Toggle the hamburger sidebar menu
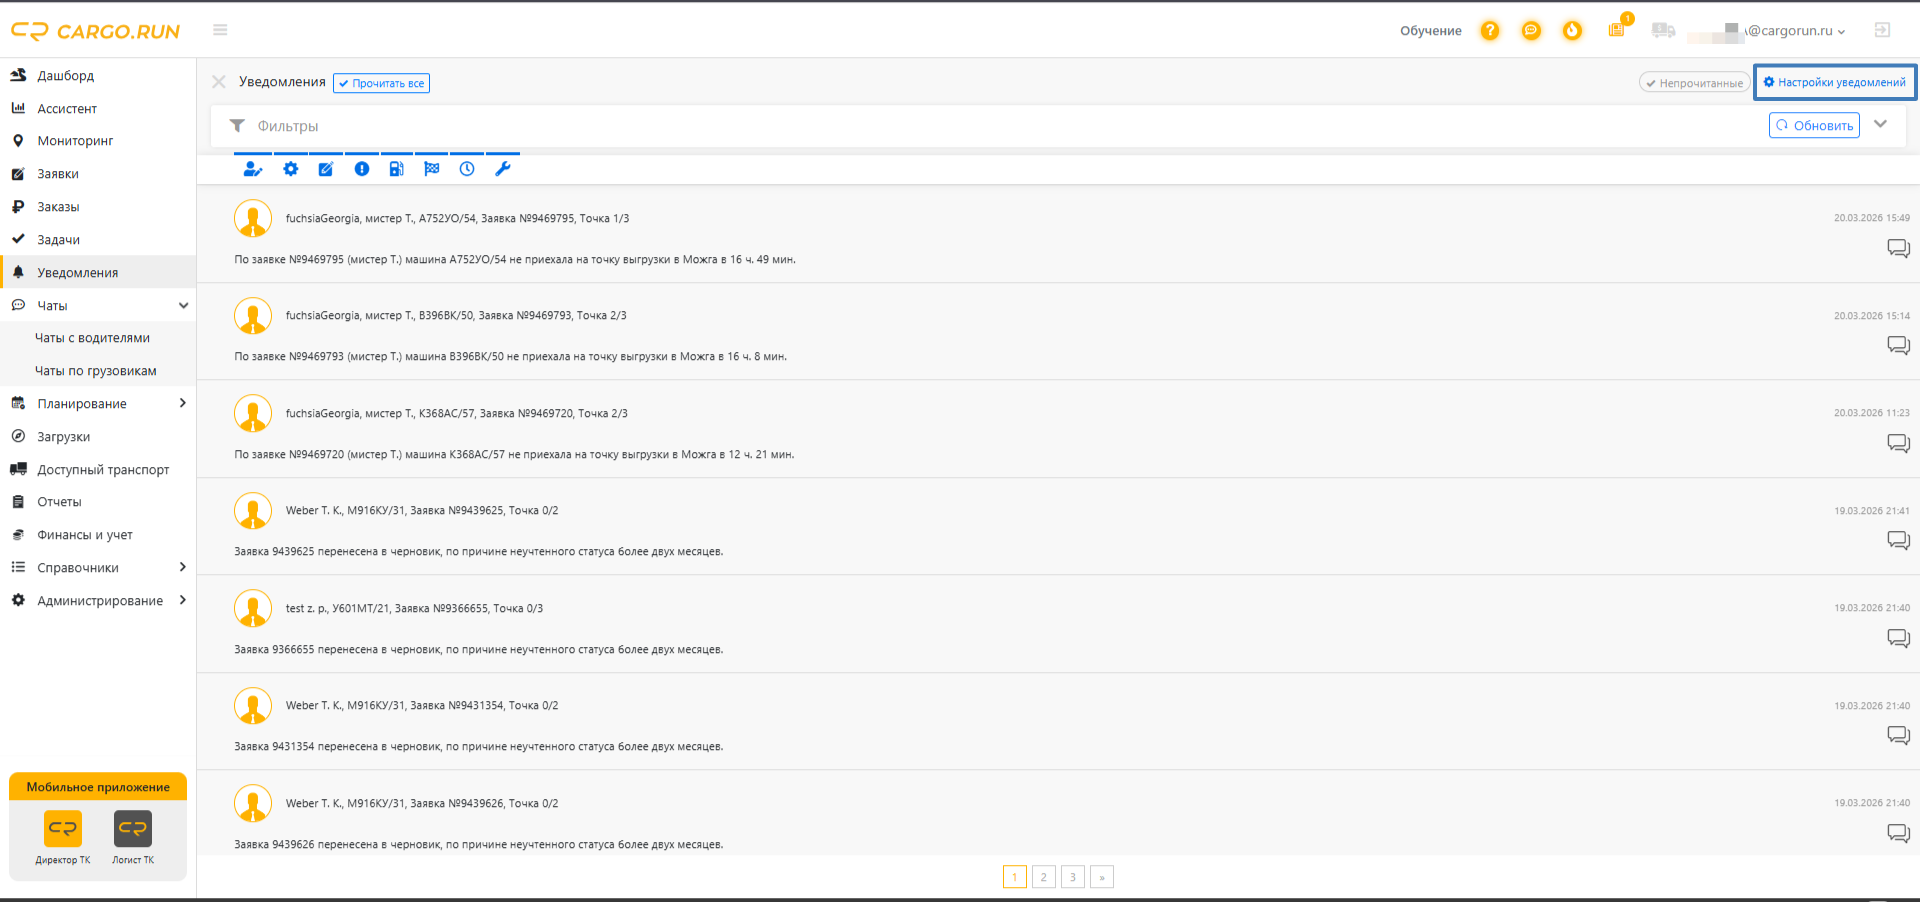This screenshot has width=1920, height=902. point(220,30)
